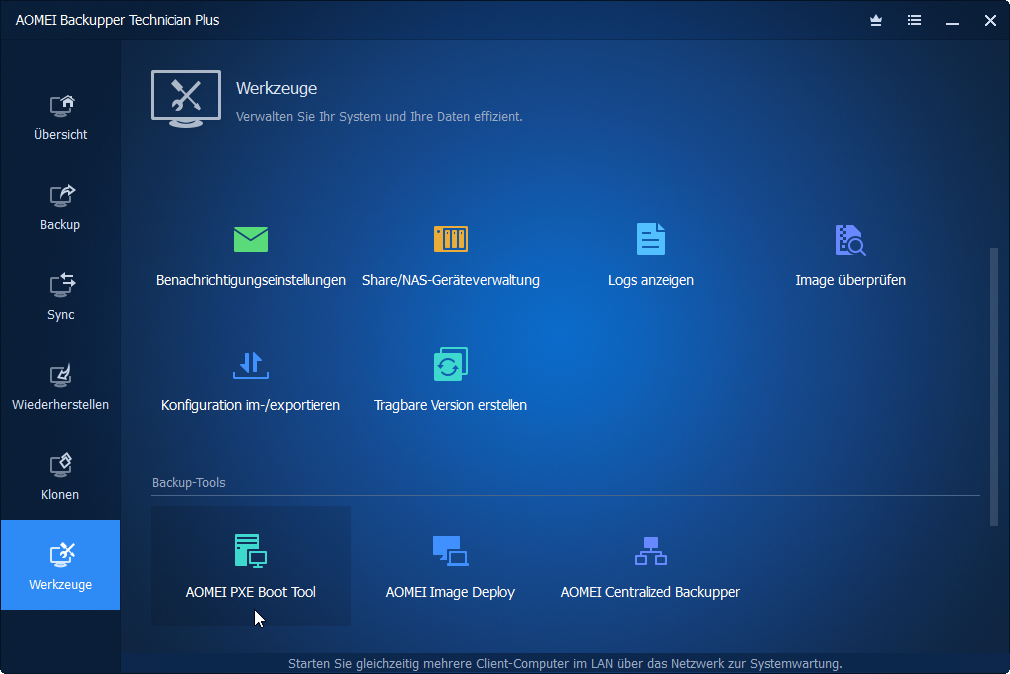Select the Werkzeuge sidebar tab

click(x=61, y=565)
